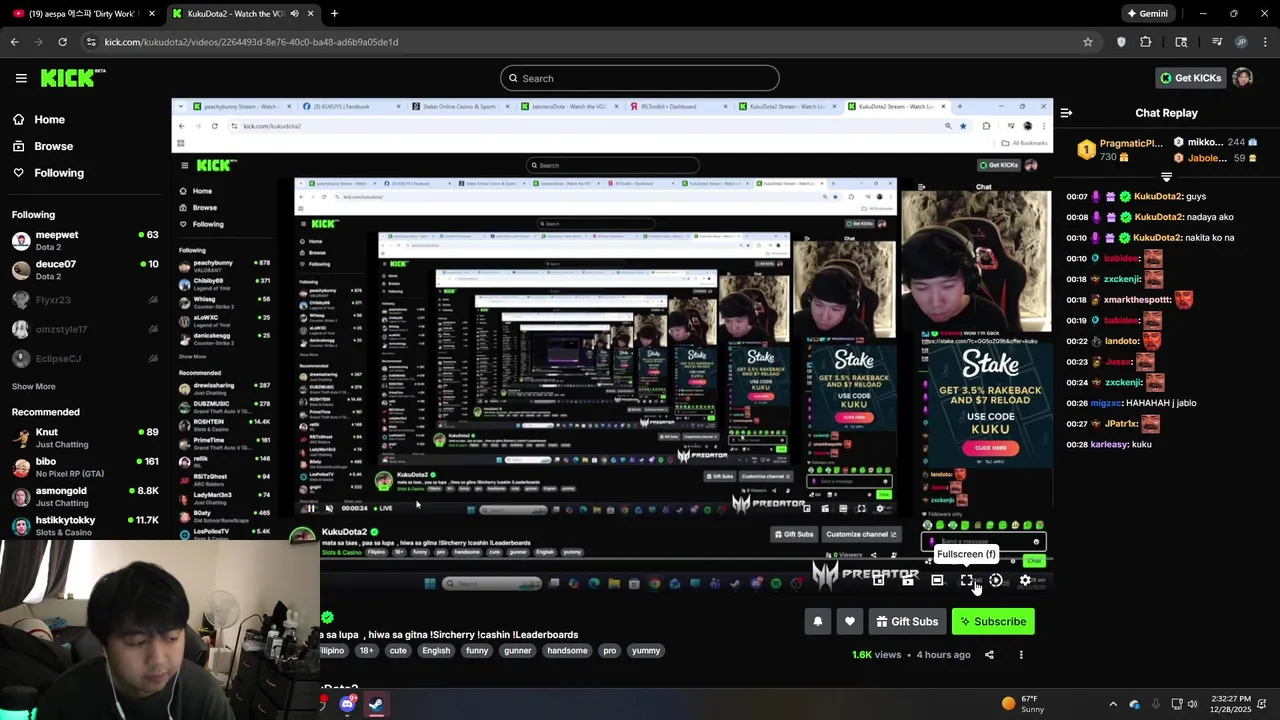Viewport: 1280px width, 720px height.
Task: Click the English tag
Action: click(436, 651)
